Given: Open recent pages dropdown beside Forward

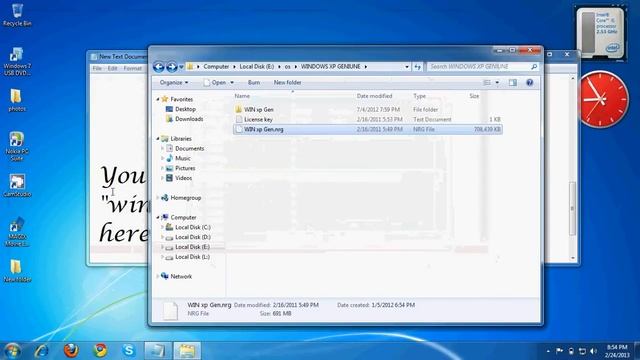Looking at the screenshot, I should (181, 67).
